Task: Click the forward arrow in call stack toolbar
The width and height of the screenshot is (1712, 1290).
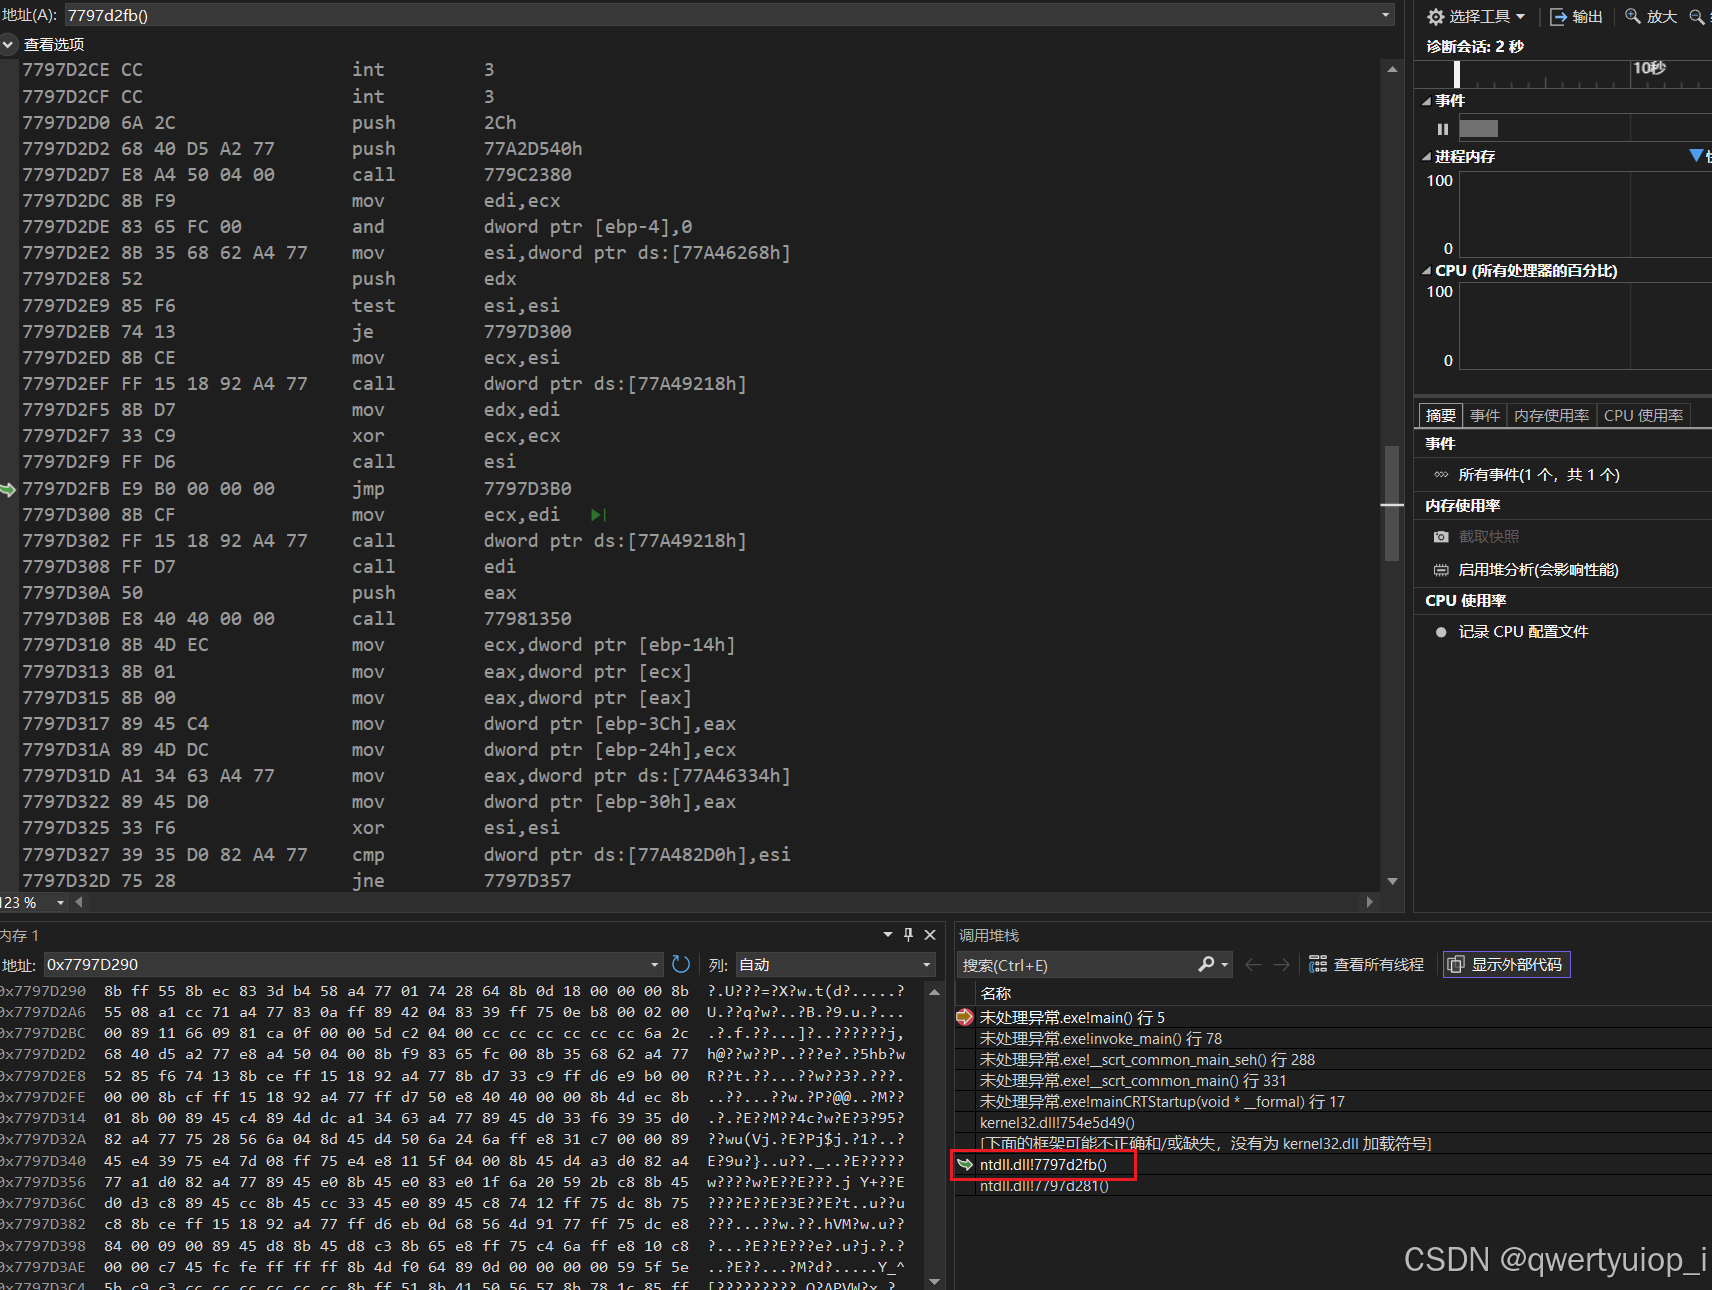Action: click(1281, 964)
